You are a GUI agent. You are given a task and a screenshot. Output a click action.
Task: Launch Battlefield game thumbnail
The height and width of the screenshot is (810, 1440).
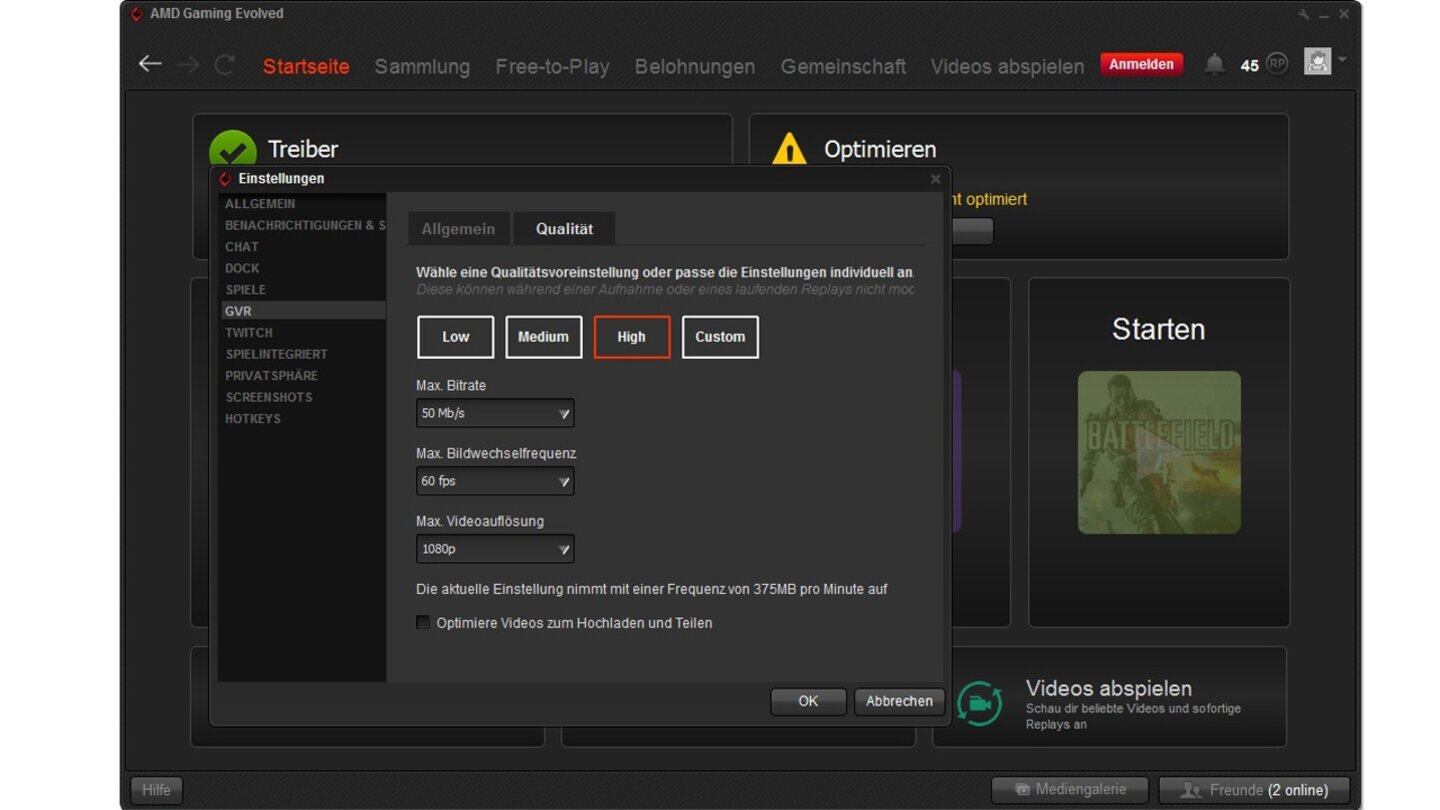pos(1159,453)
